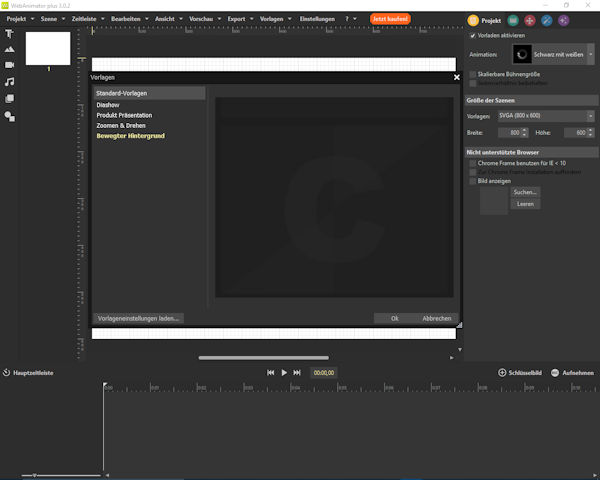The width and height of the screenshot is (600, 480).
Task: Jump to the timeline start
Action: (271, 372)
